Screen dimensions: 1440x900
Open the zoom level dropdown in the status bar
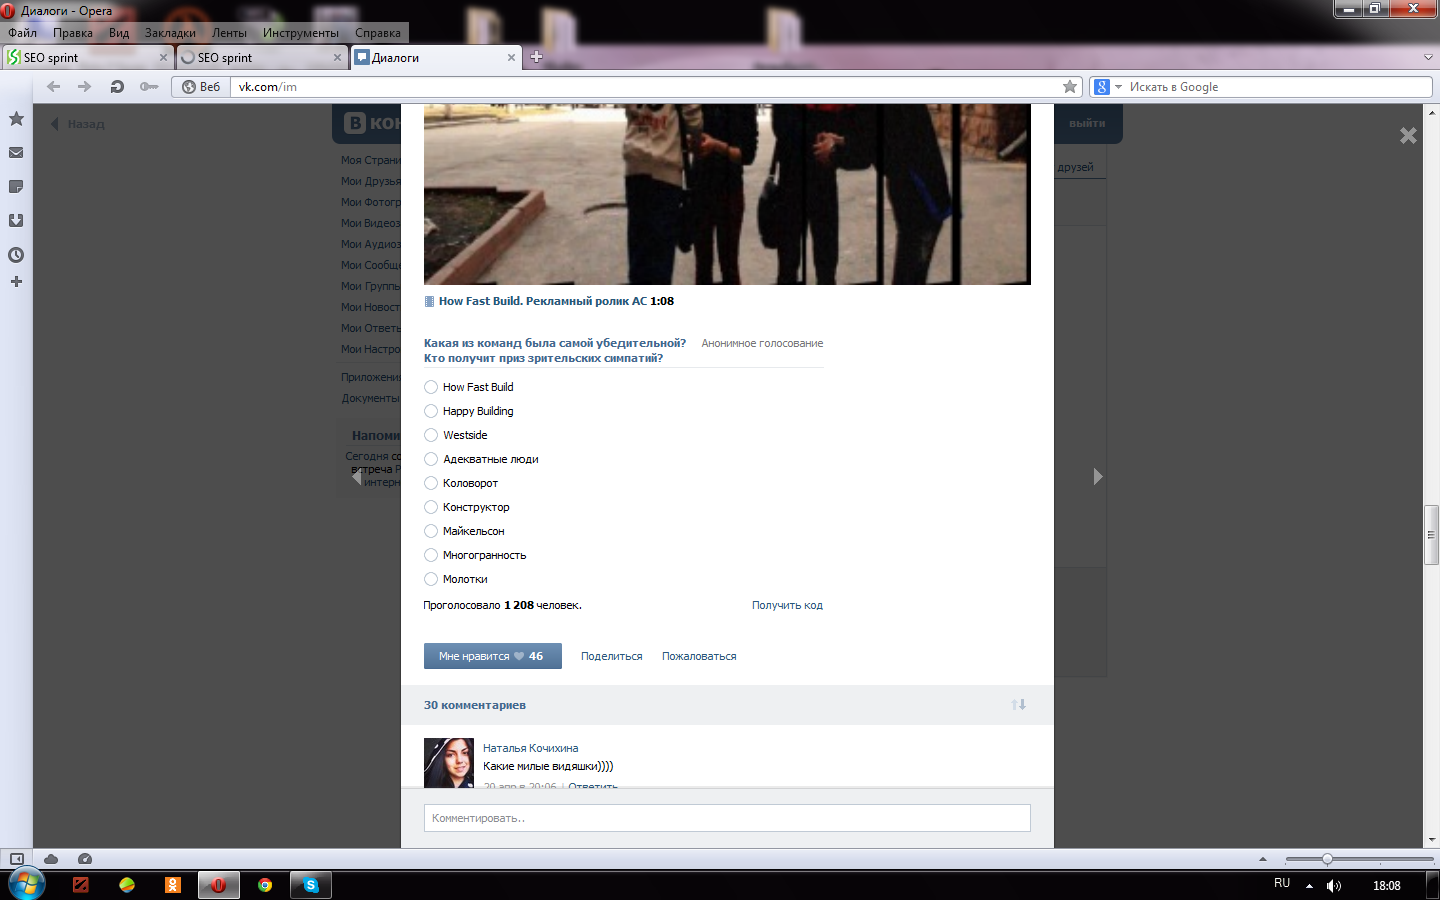point(1263,859)
